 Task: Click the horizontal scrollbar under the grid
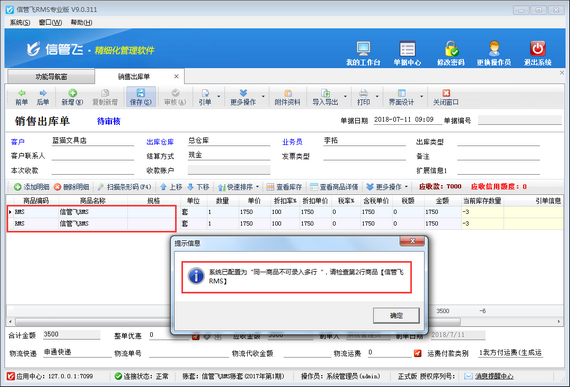point(238,322)
